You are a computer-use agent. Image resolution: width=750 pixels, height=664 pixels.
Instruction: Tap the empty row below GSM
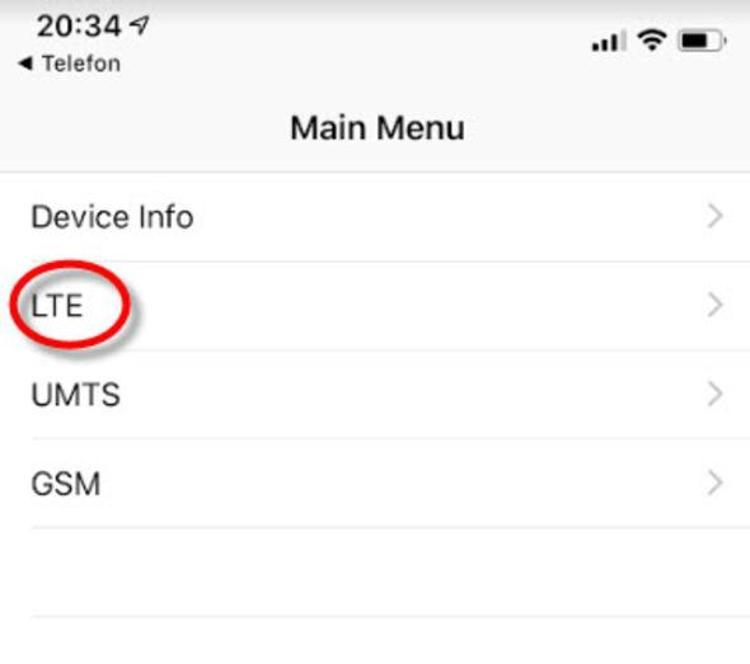tap(375, 572)
